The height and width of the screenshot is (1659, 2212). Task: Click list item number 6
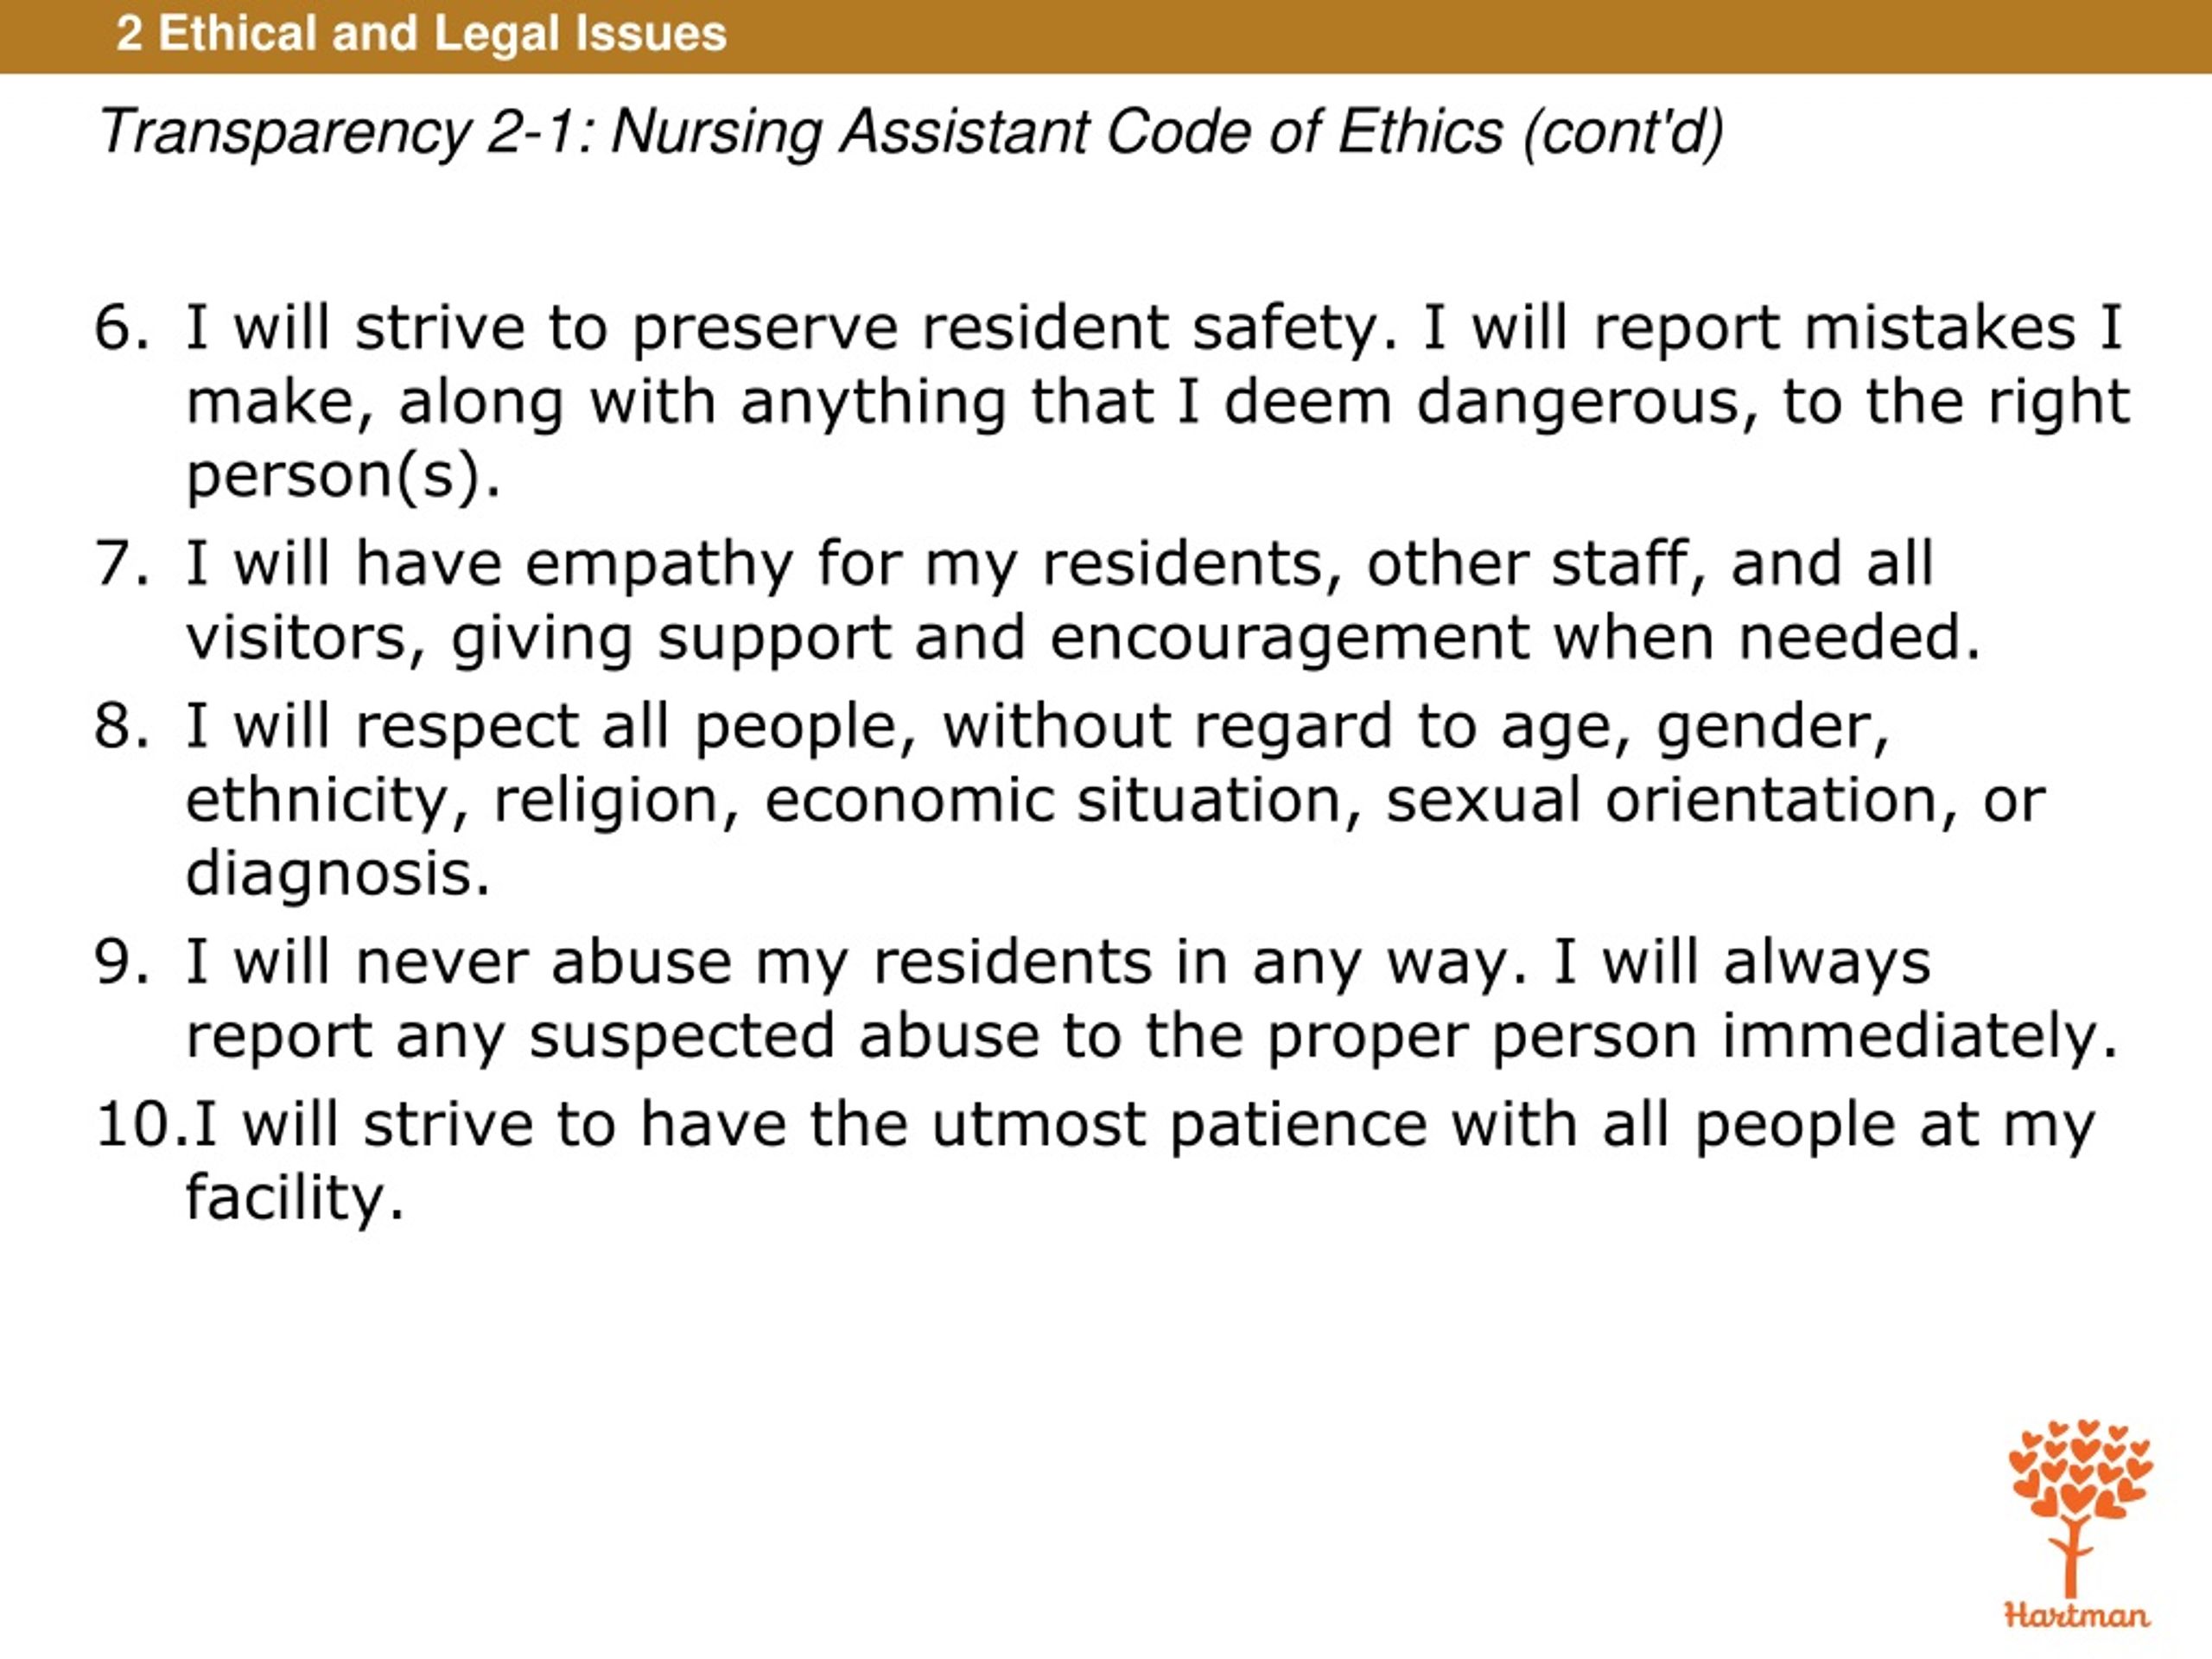coord(1112,401)
